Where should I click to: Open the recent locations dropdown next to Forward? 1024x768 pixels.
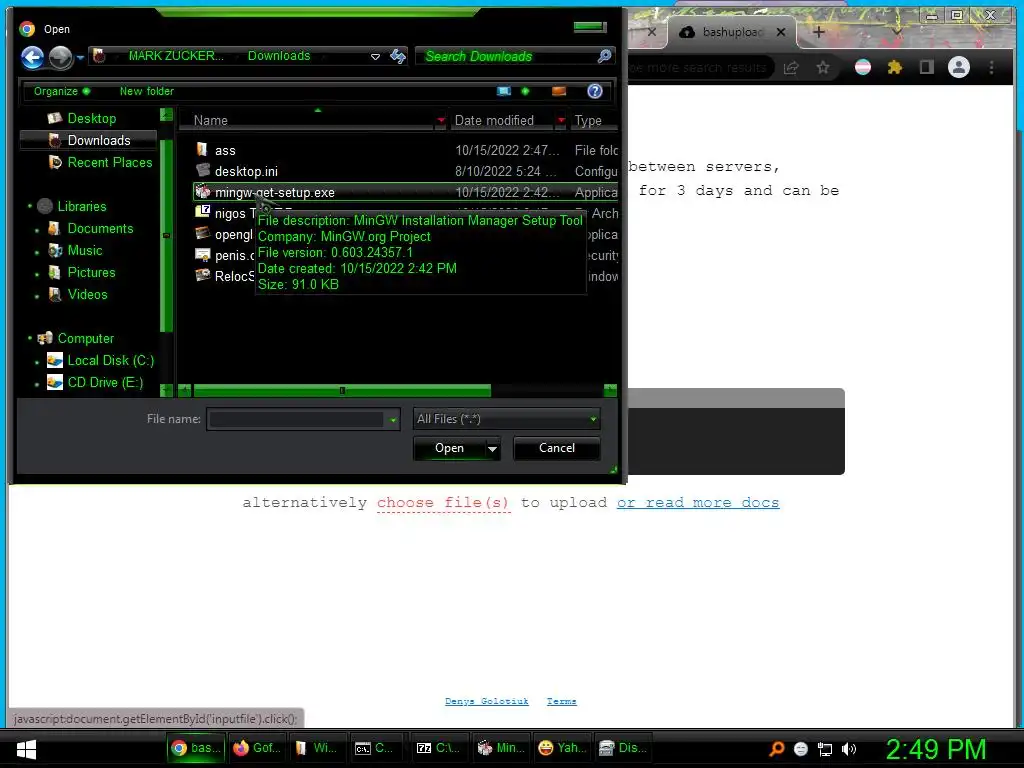(80, 57)
